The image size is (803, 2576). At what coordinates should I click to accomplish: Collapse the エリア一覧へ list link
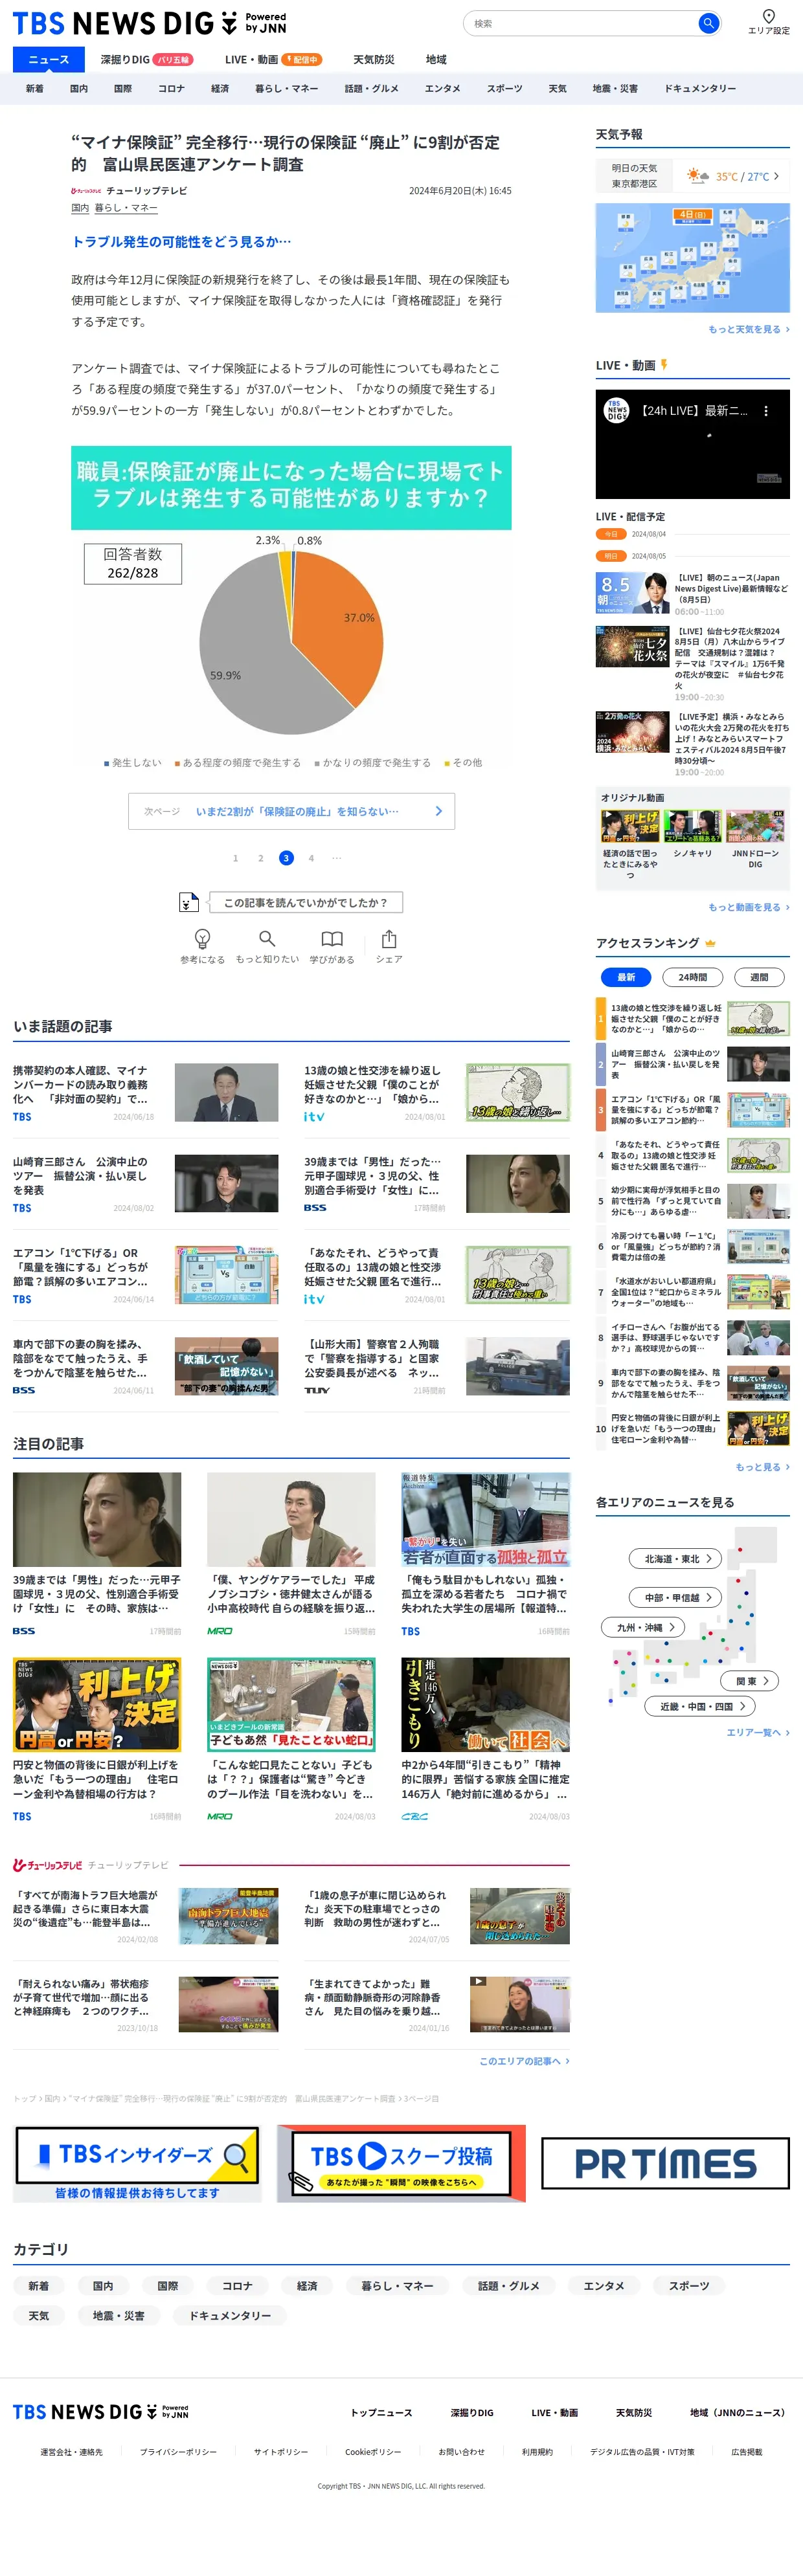pos(757,1732)
